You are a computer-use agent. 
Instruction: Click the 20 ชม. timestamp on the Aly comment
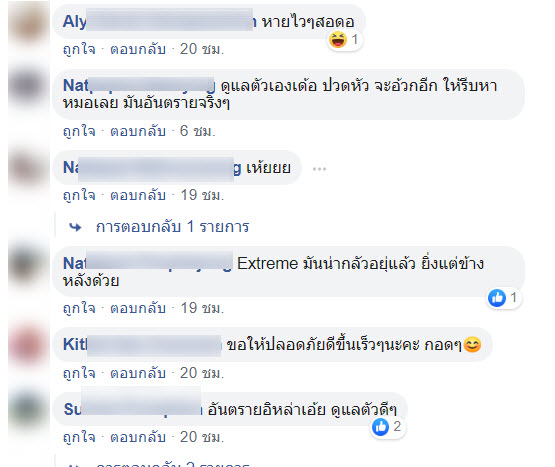tap(202, 49)
